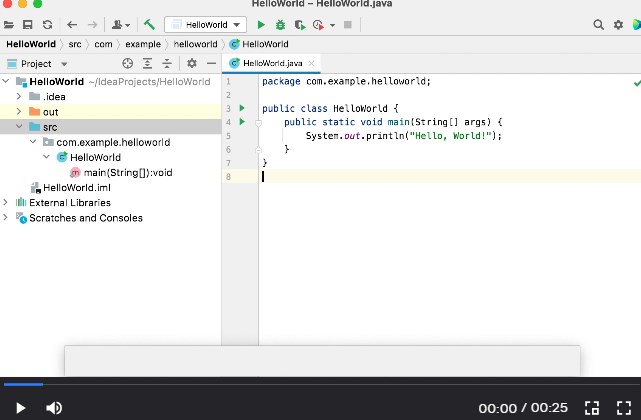Save all files with disk icon
The width and height of the screenshot is (641, 420).
tap(27, 25)
